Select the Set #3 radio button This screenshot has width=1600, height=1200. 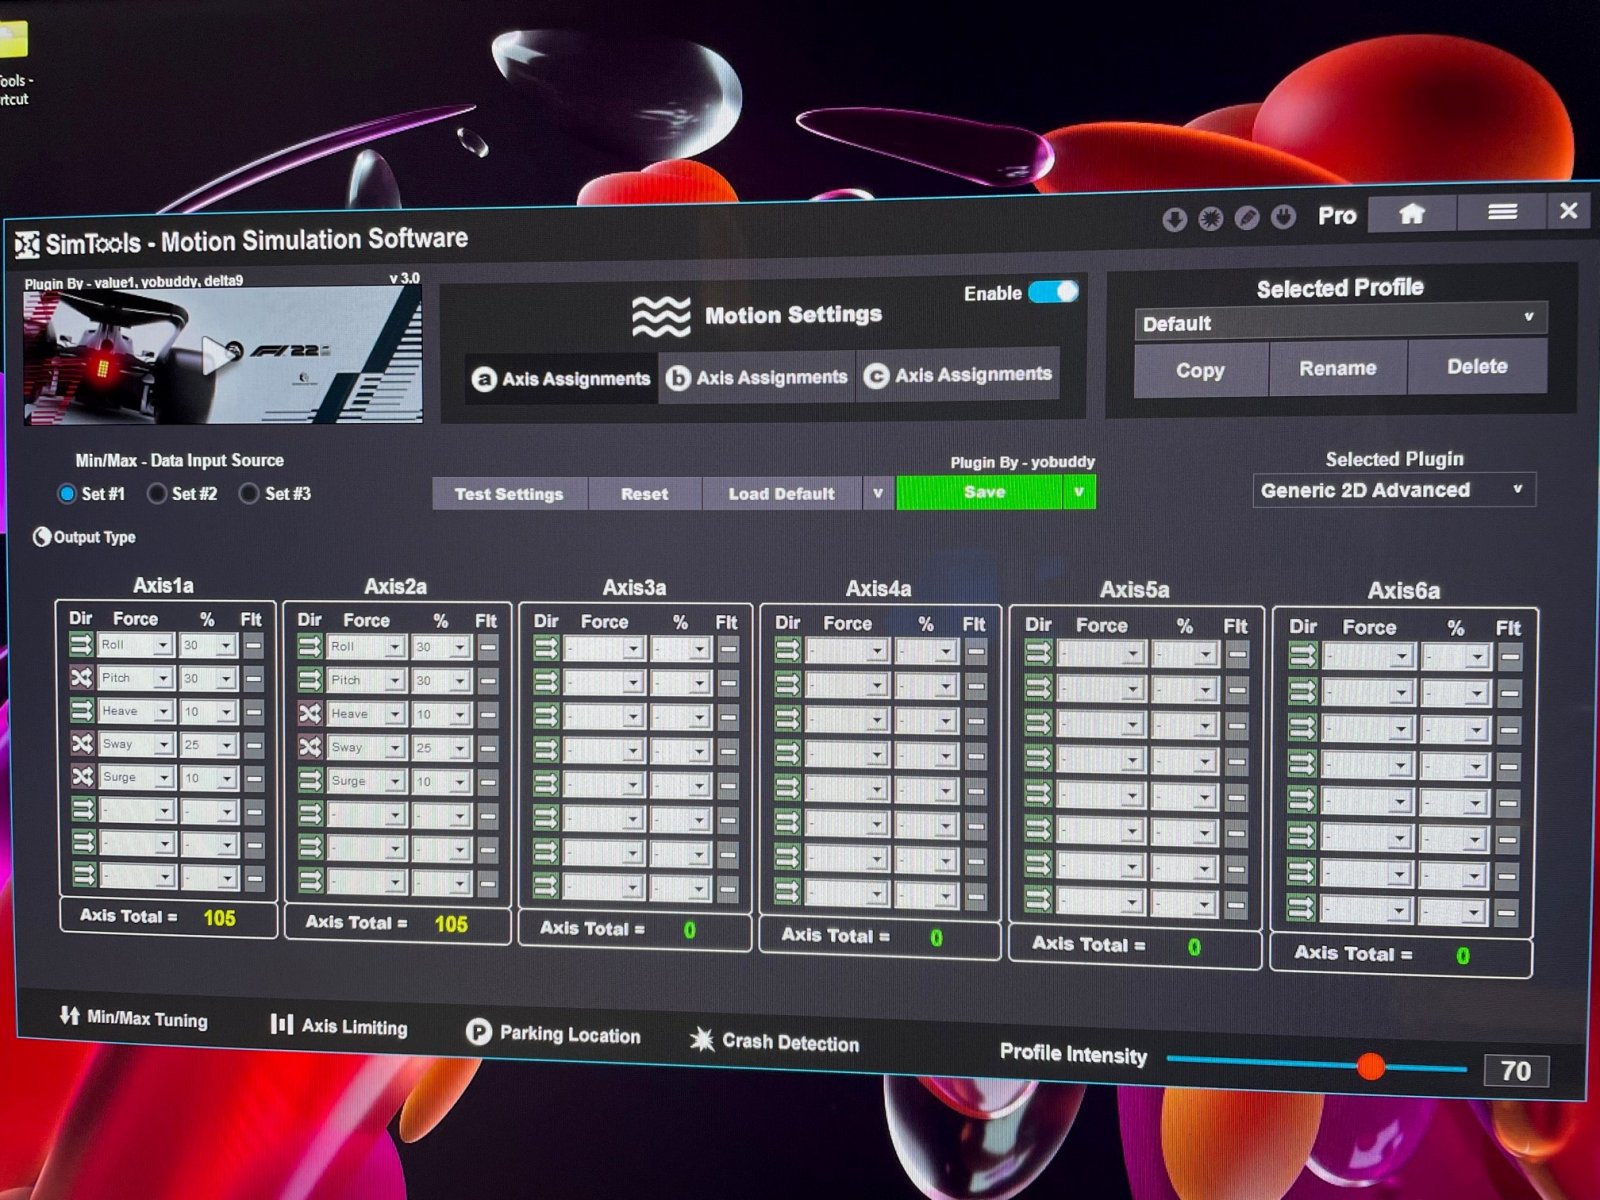[249, 493]
